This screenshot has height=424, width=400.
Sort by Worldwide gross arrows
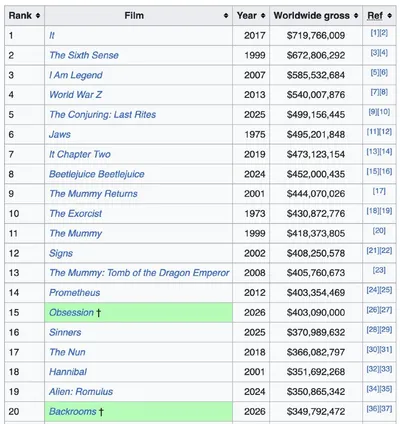pyautogui.click(x=356, y=16)
